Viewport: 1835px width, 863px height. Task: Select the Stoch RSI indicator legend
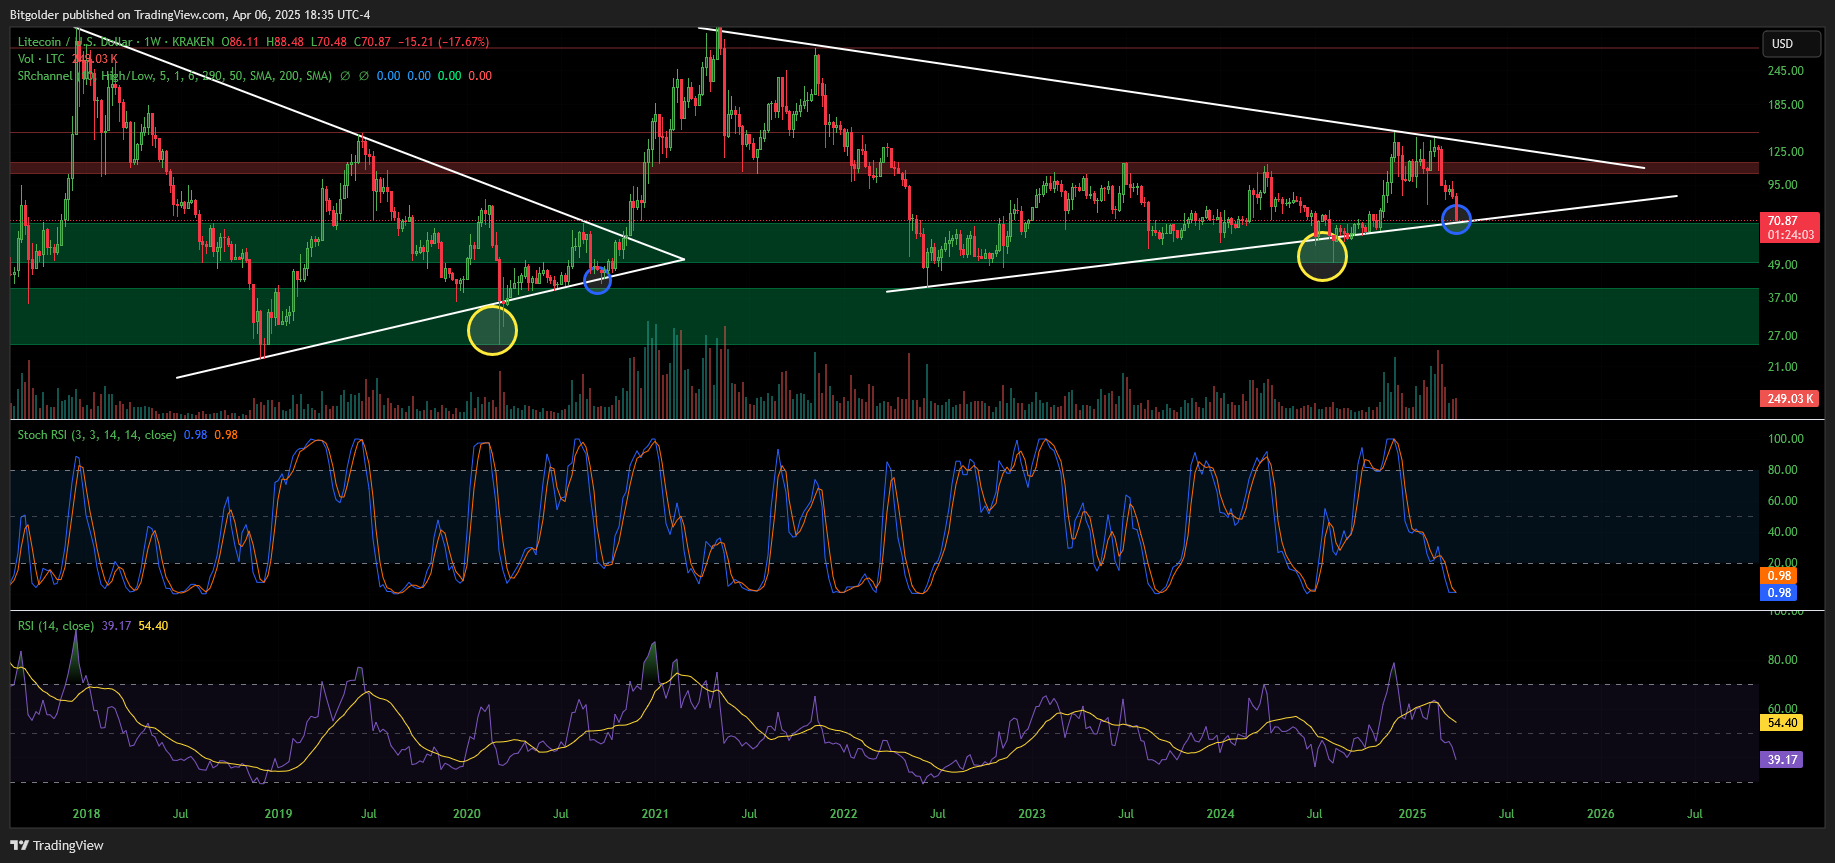96,435
